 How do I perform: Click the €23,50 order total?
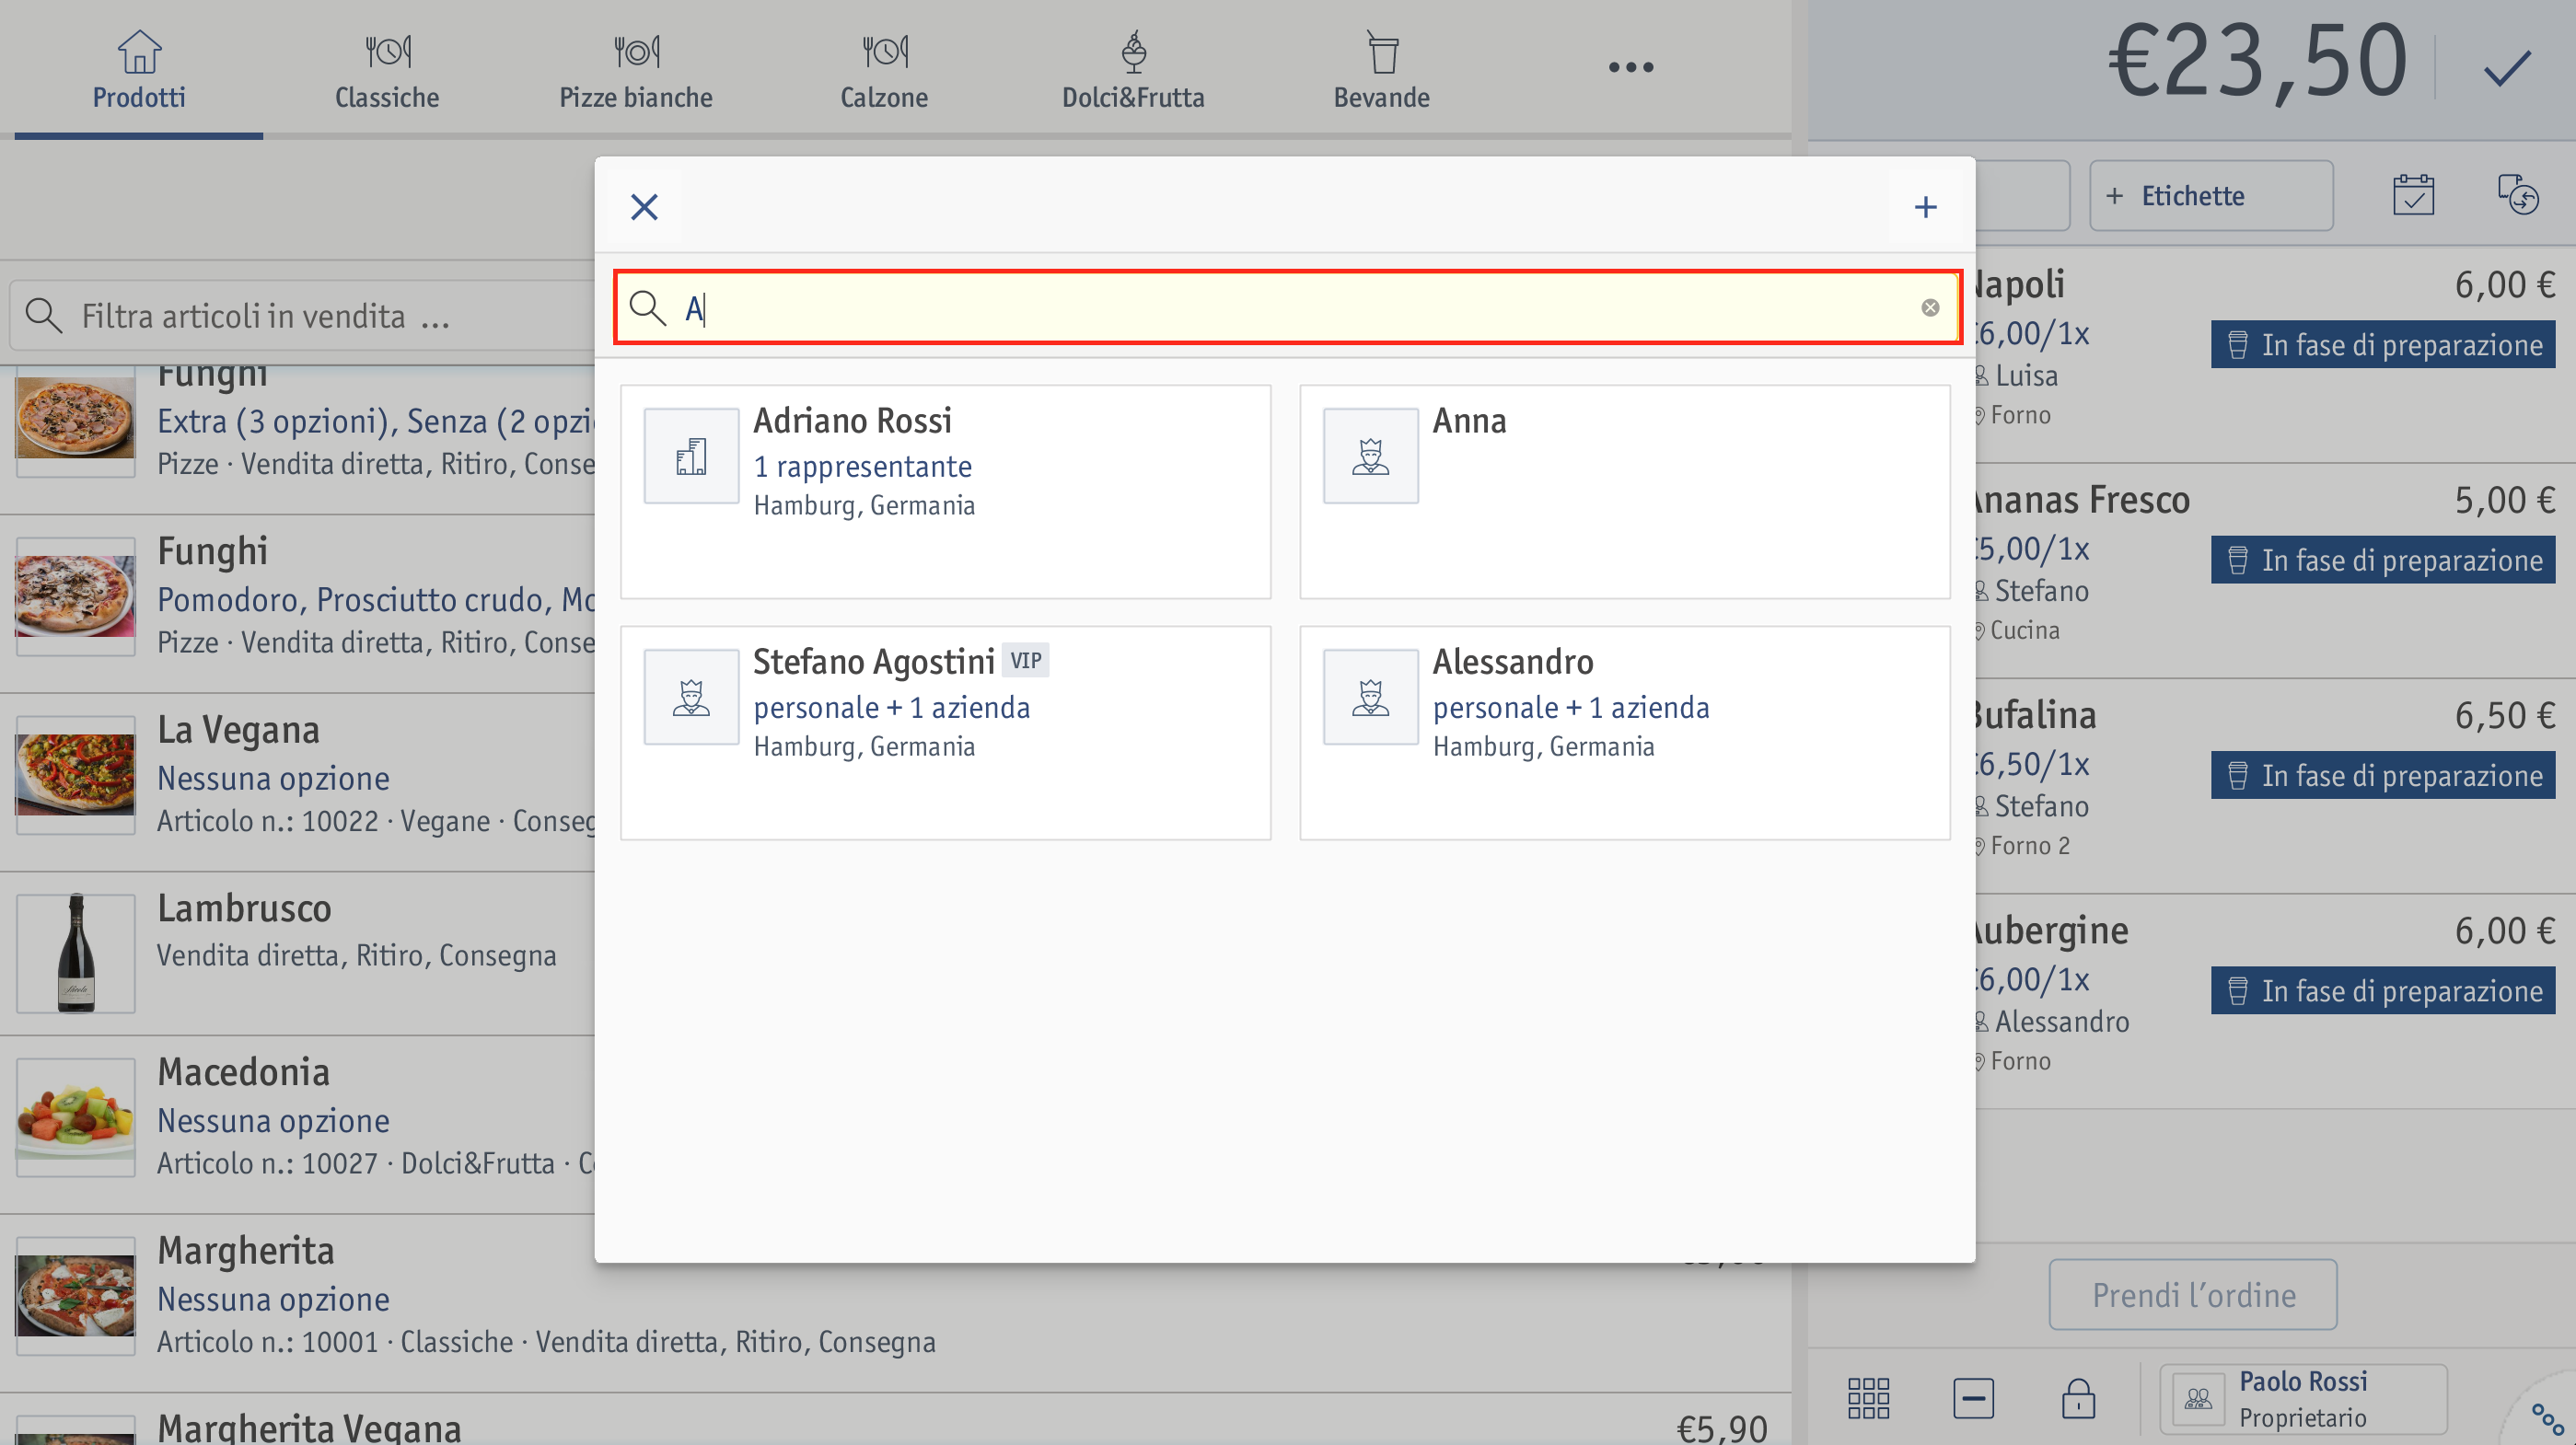2258,62
